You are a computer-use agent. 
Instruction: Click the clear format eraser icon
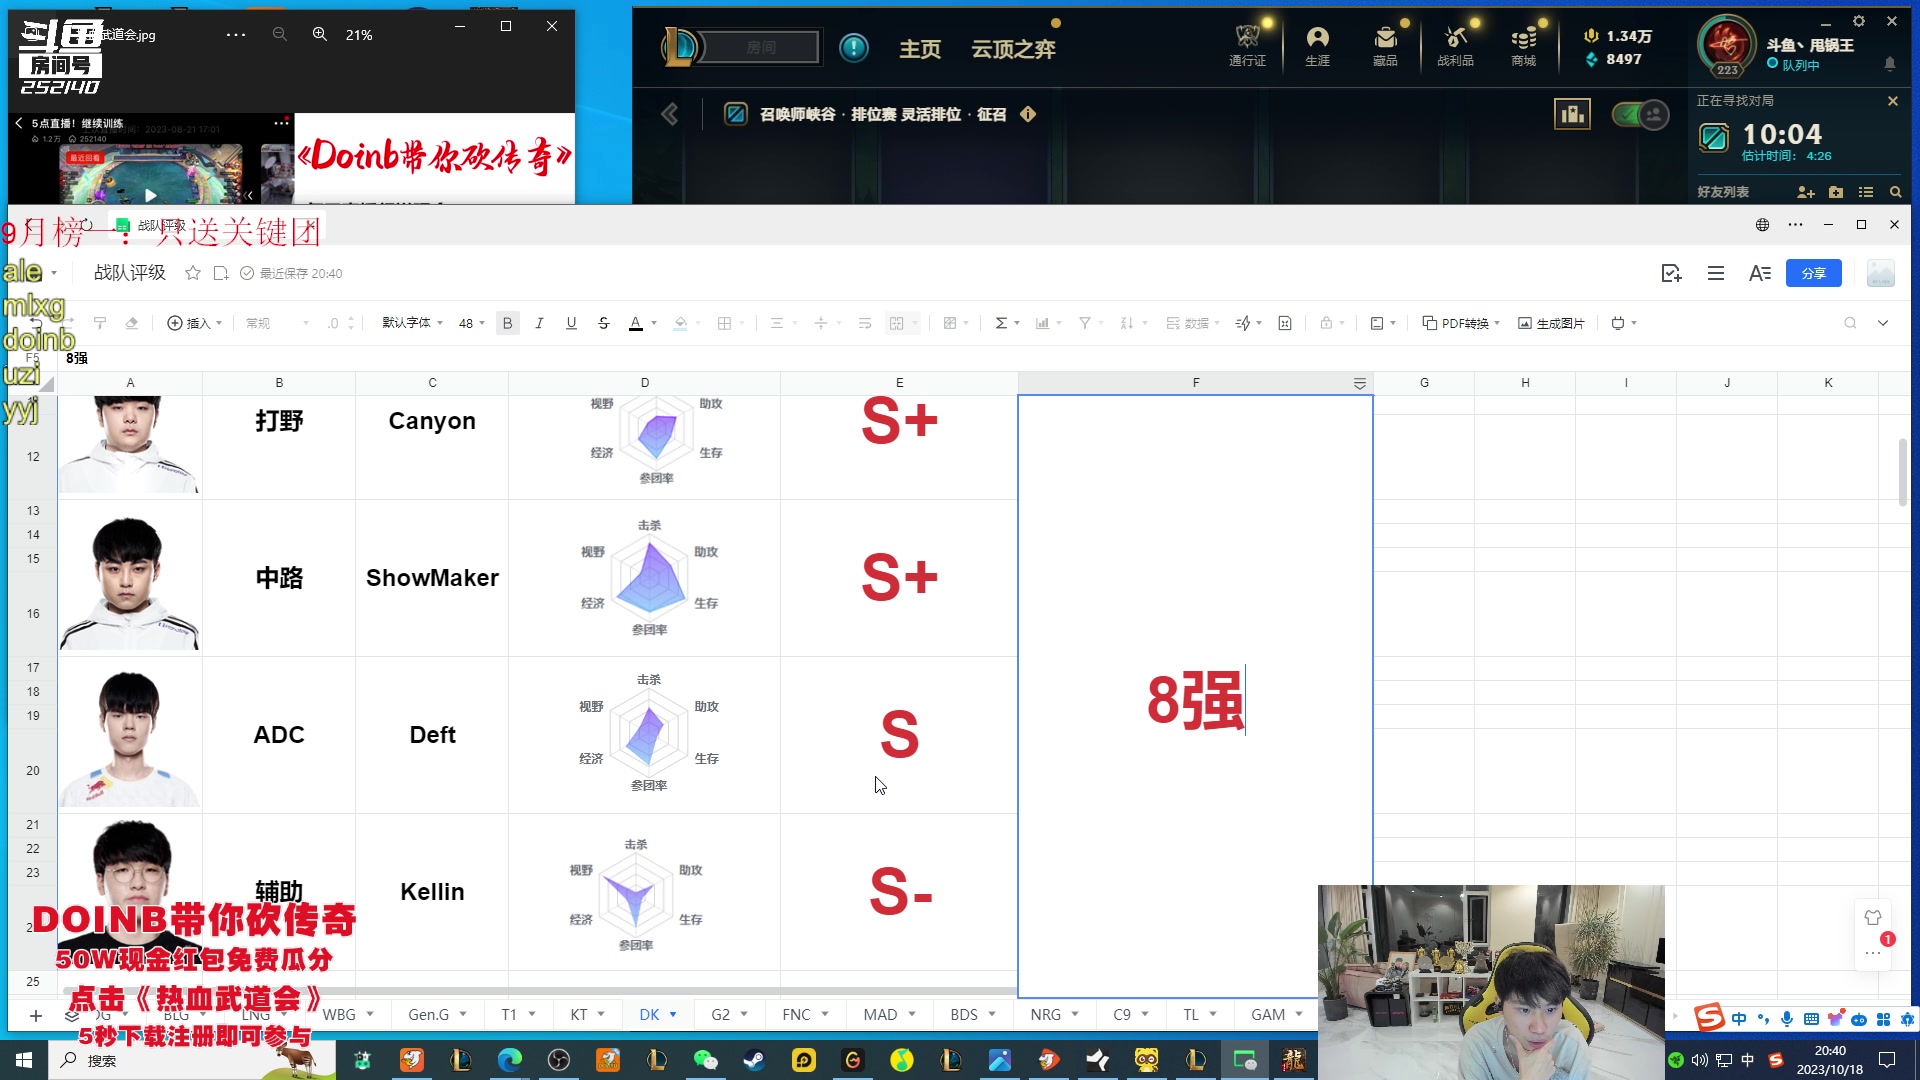tap(131, 323)
